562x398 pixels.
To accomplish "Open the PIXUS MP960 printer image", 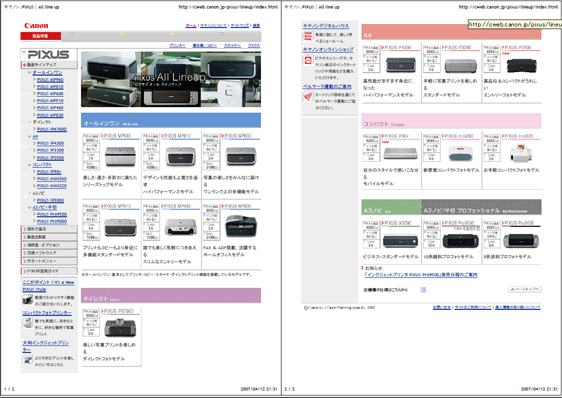I will [x=120, y=156].
